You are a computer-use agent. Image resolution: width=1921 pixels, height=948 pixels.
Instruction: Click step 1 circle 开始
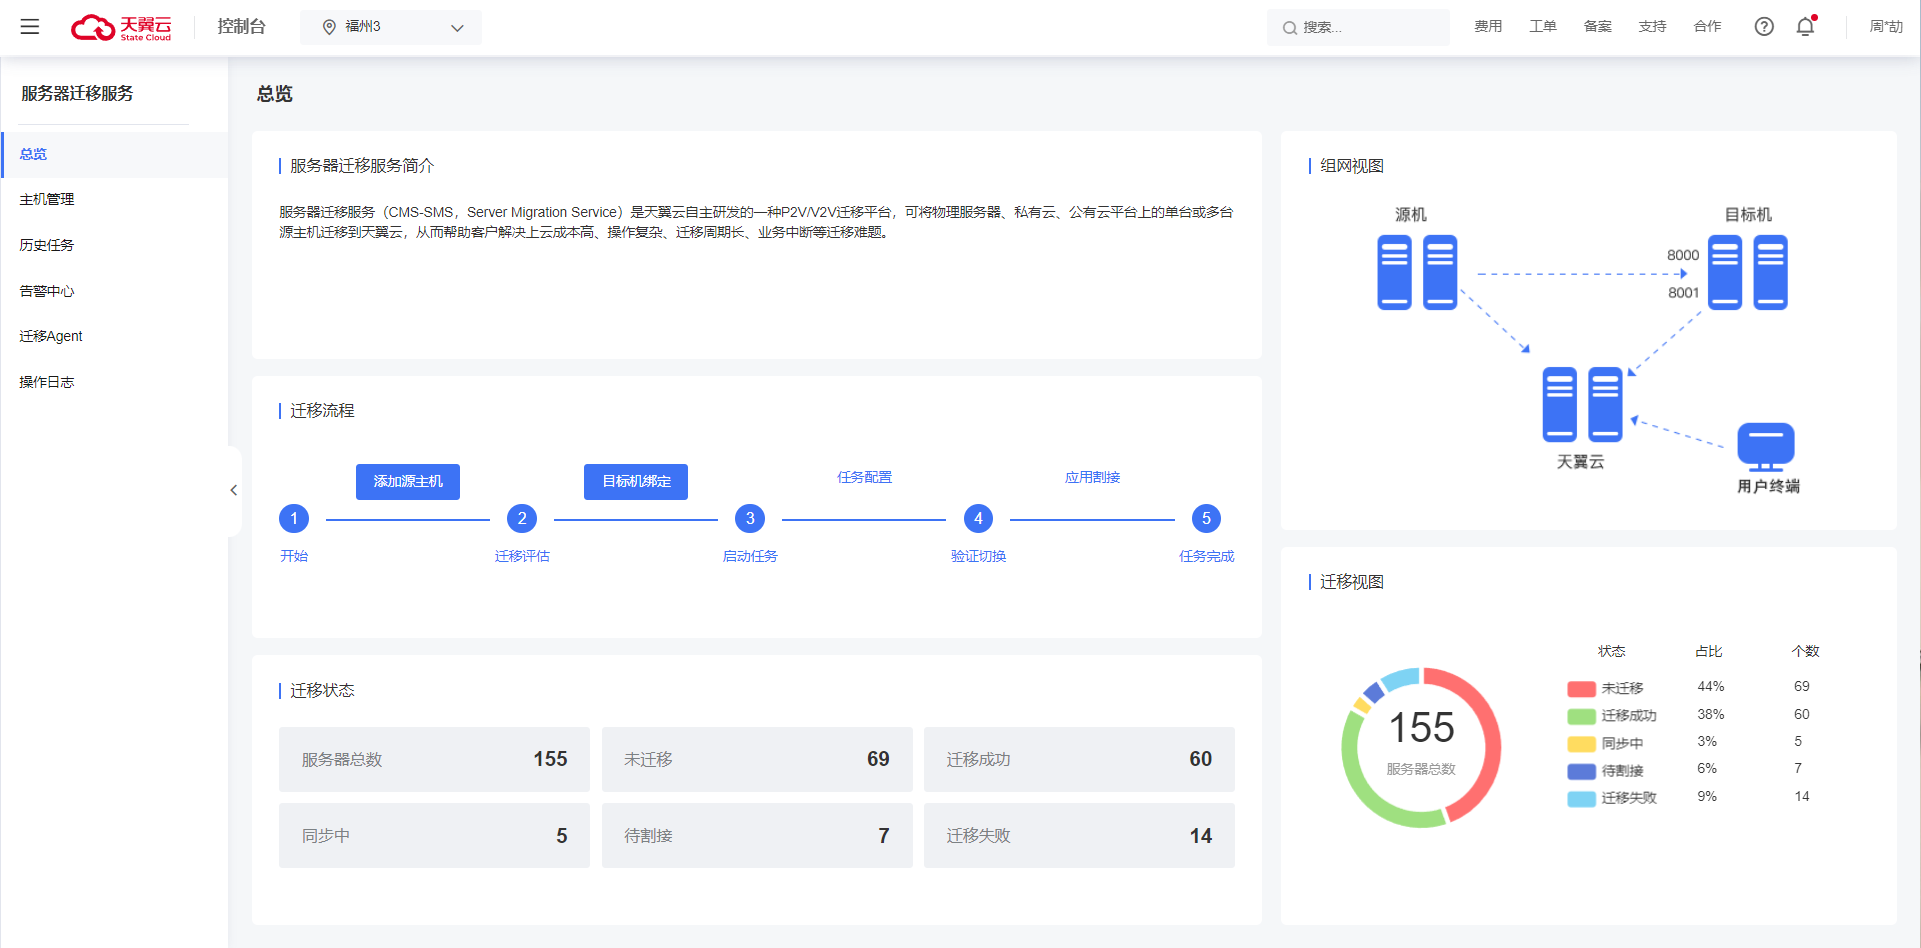[x=294, y=519]
